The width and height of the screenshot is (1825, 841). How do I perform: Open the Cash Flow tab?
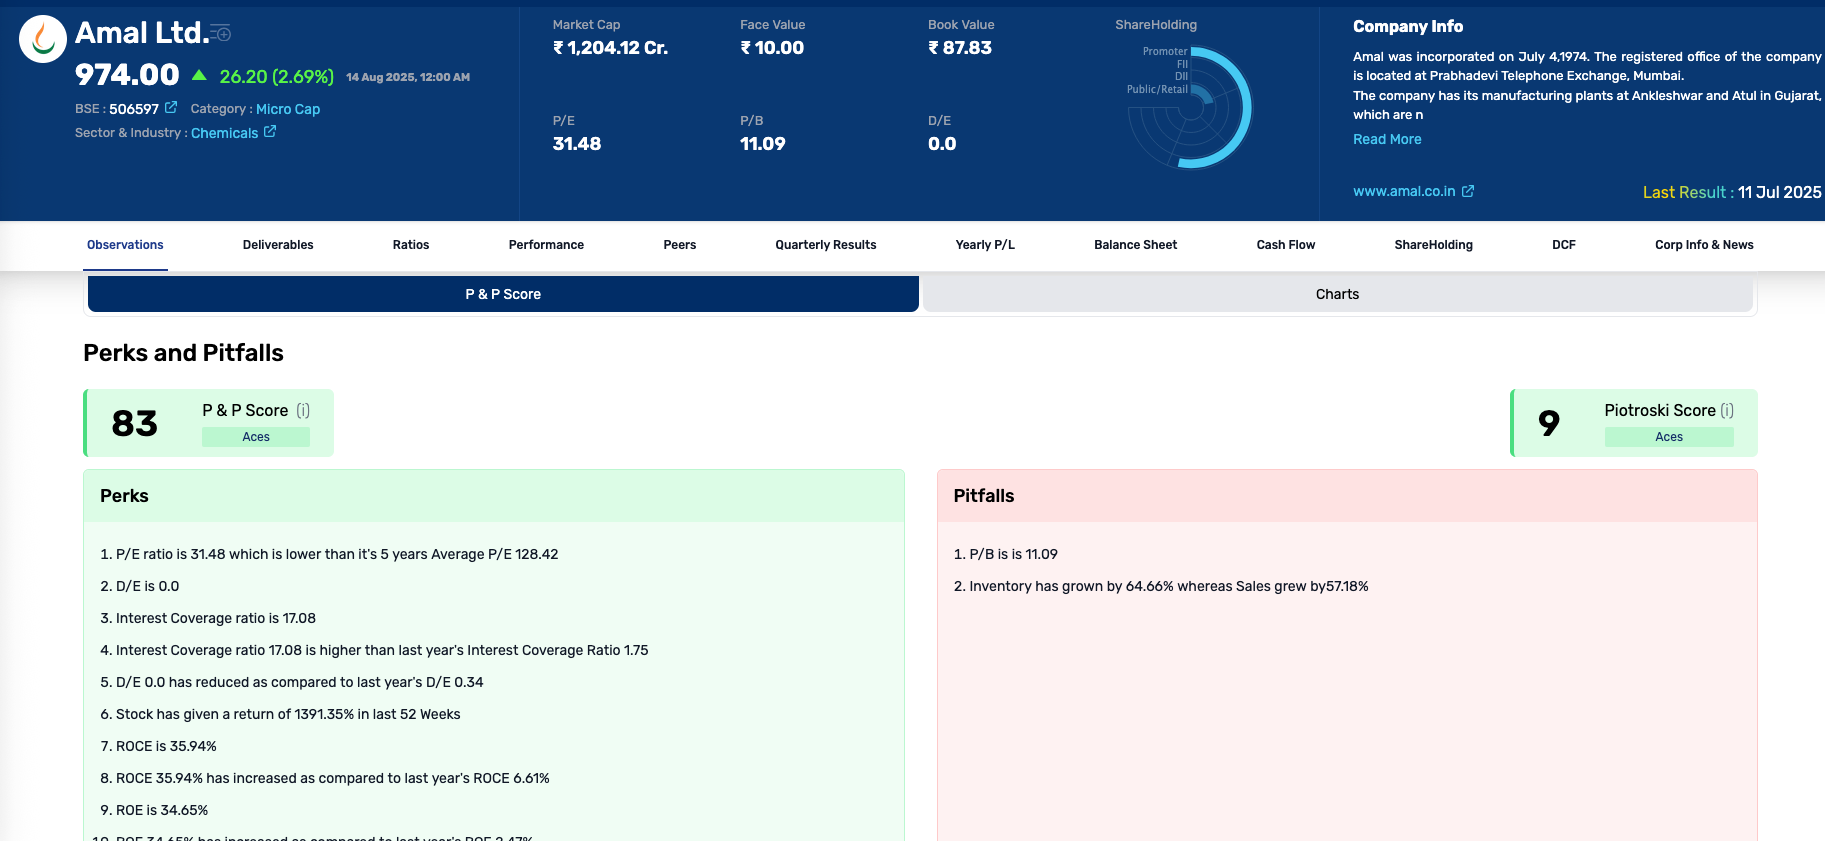(1286, 245)
